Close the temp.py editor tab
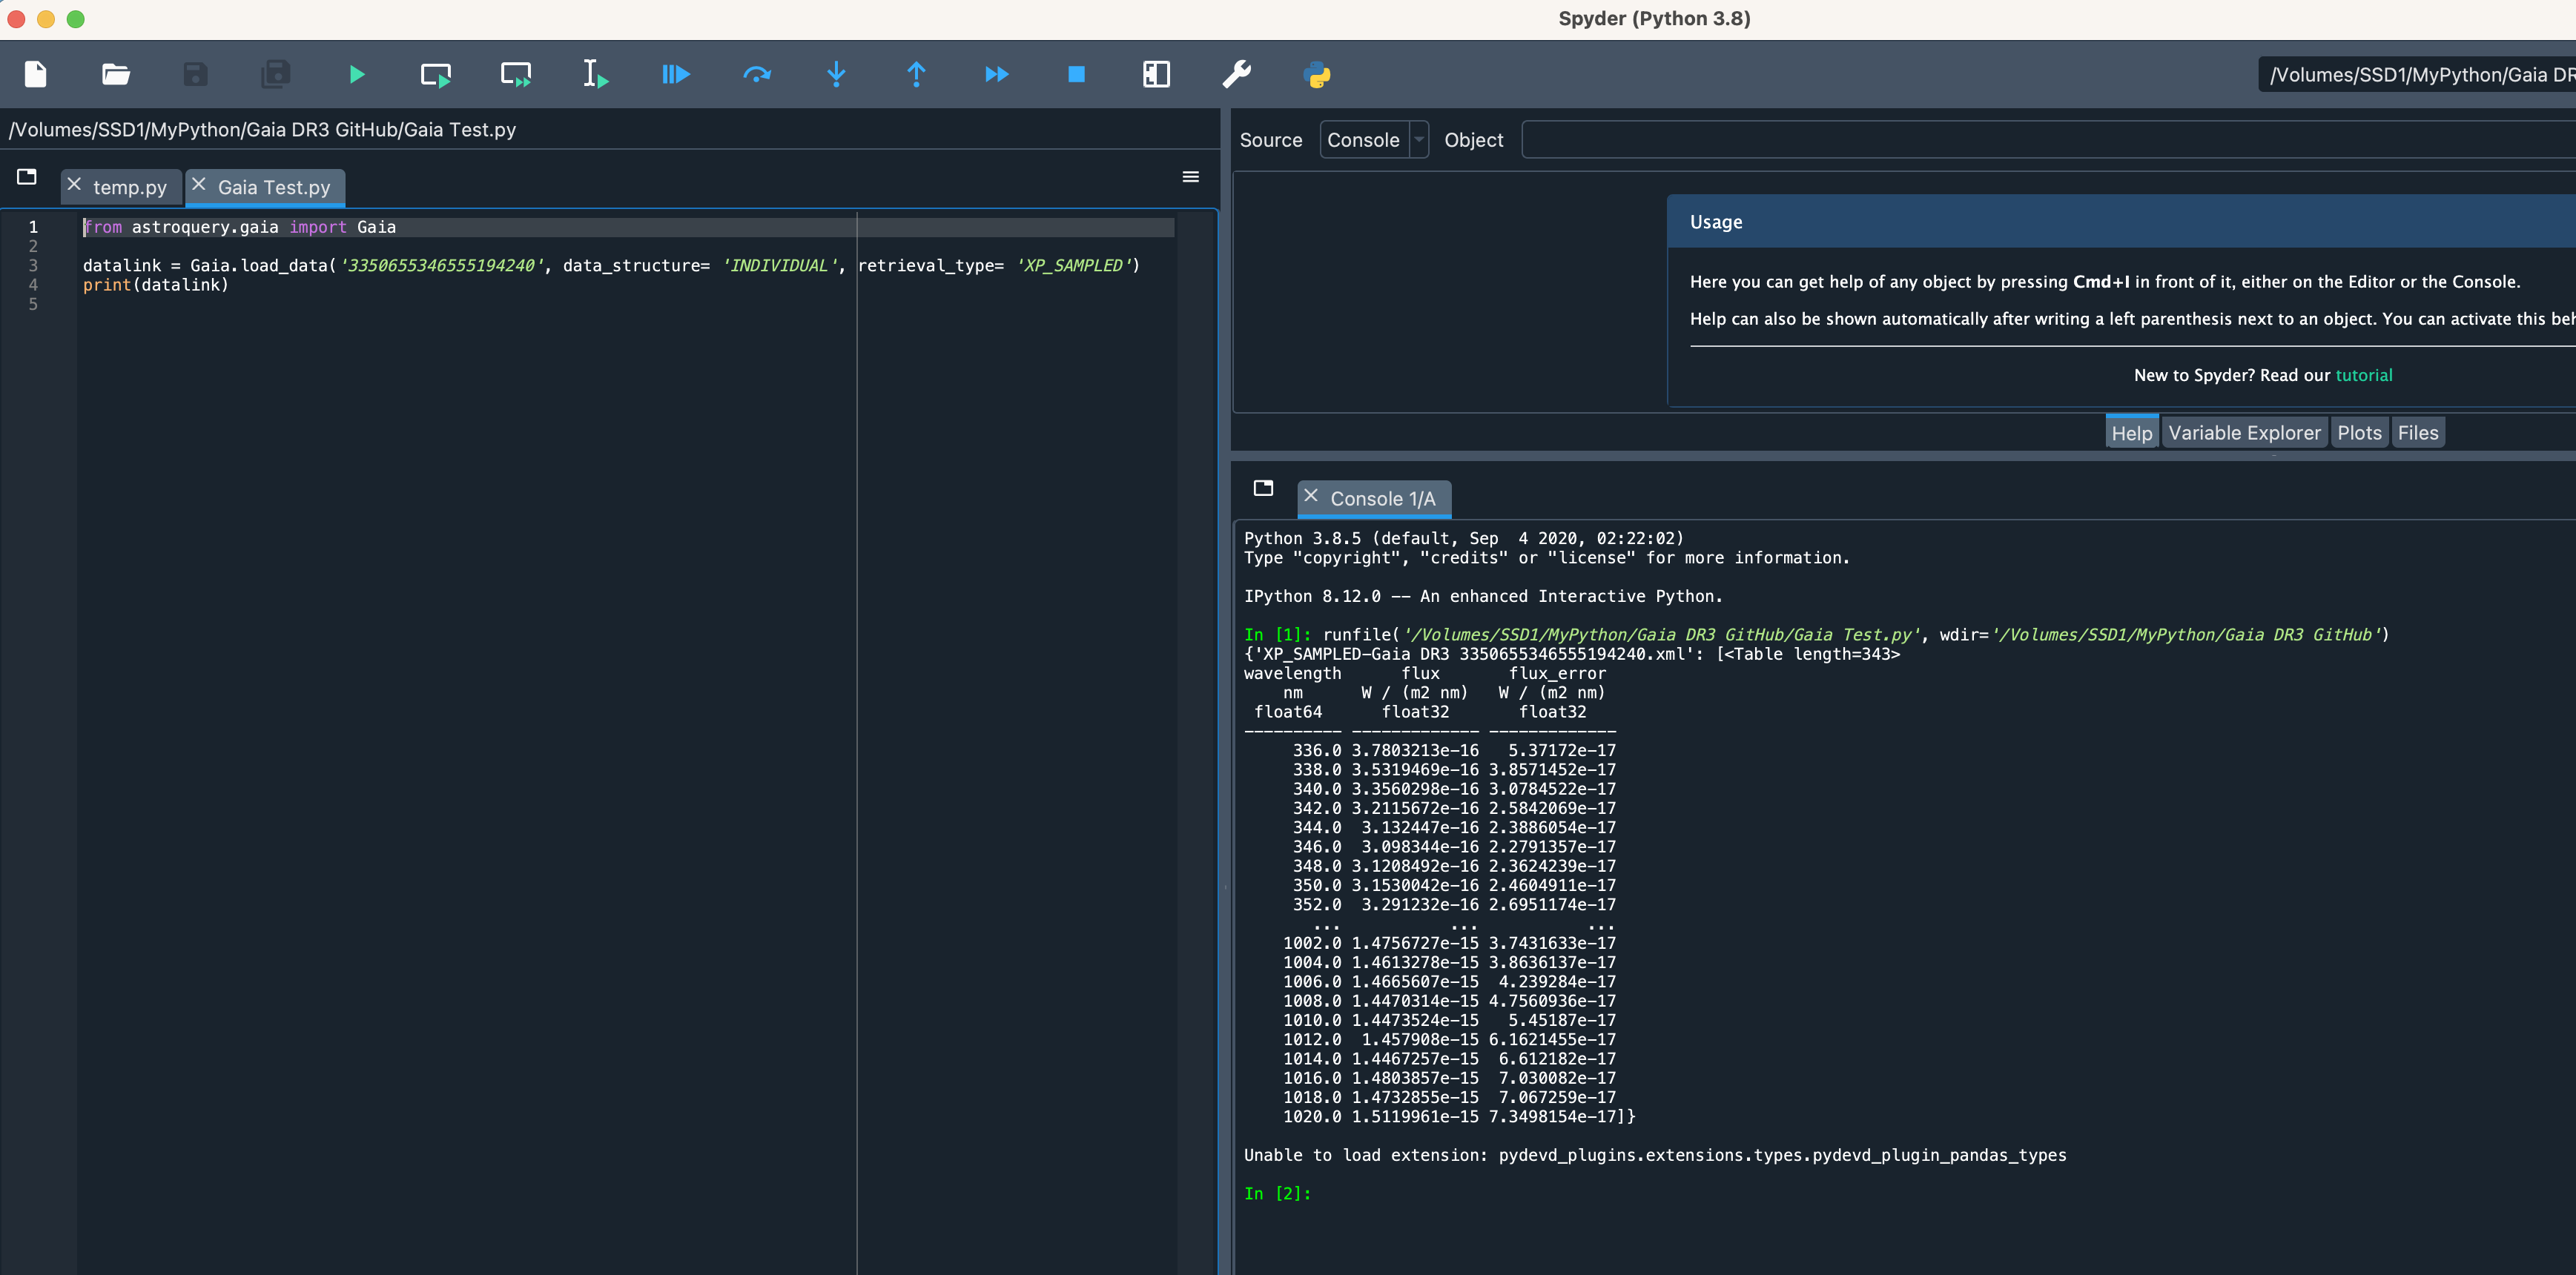Screen dimensions: 2576x1275 coord(74,185)
